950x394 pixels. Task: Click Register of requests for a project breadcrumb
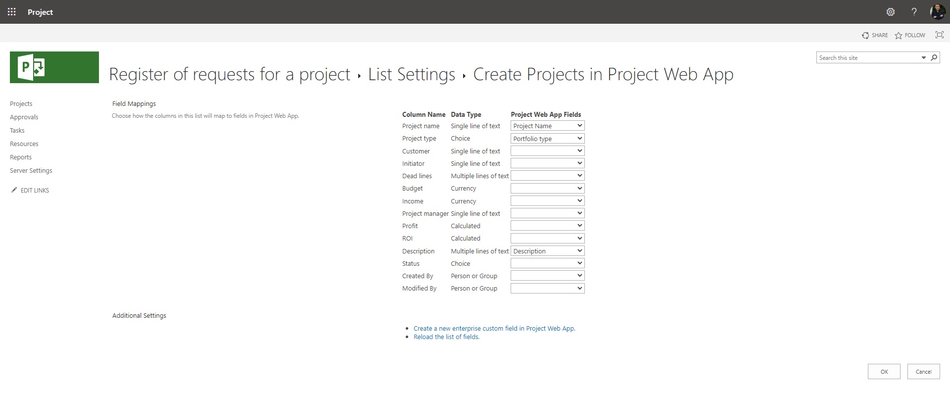click(230, 75)
